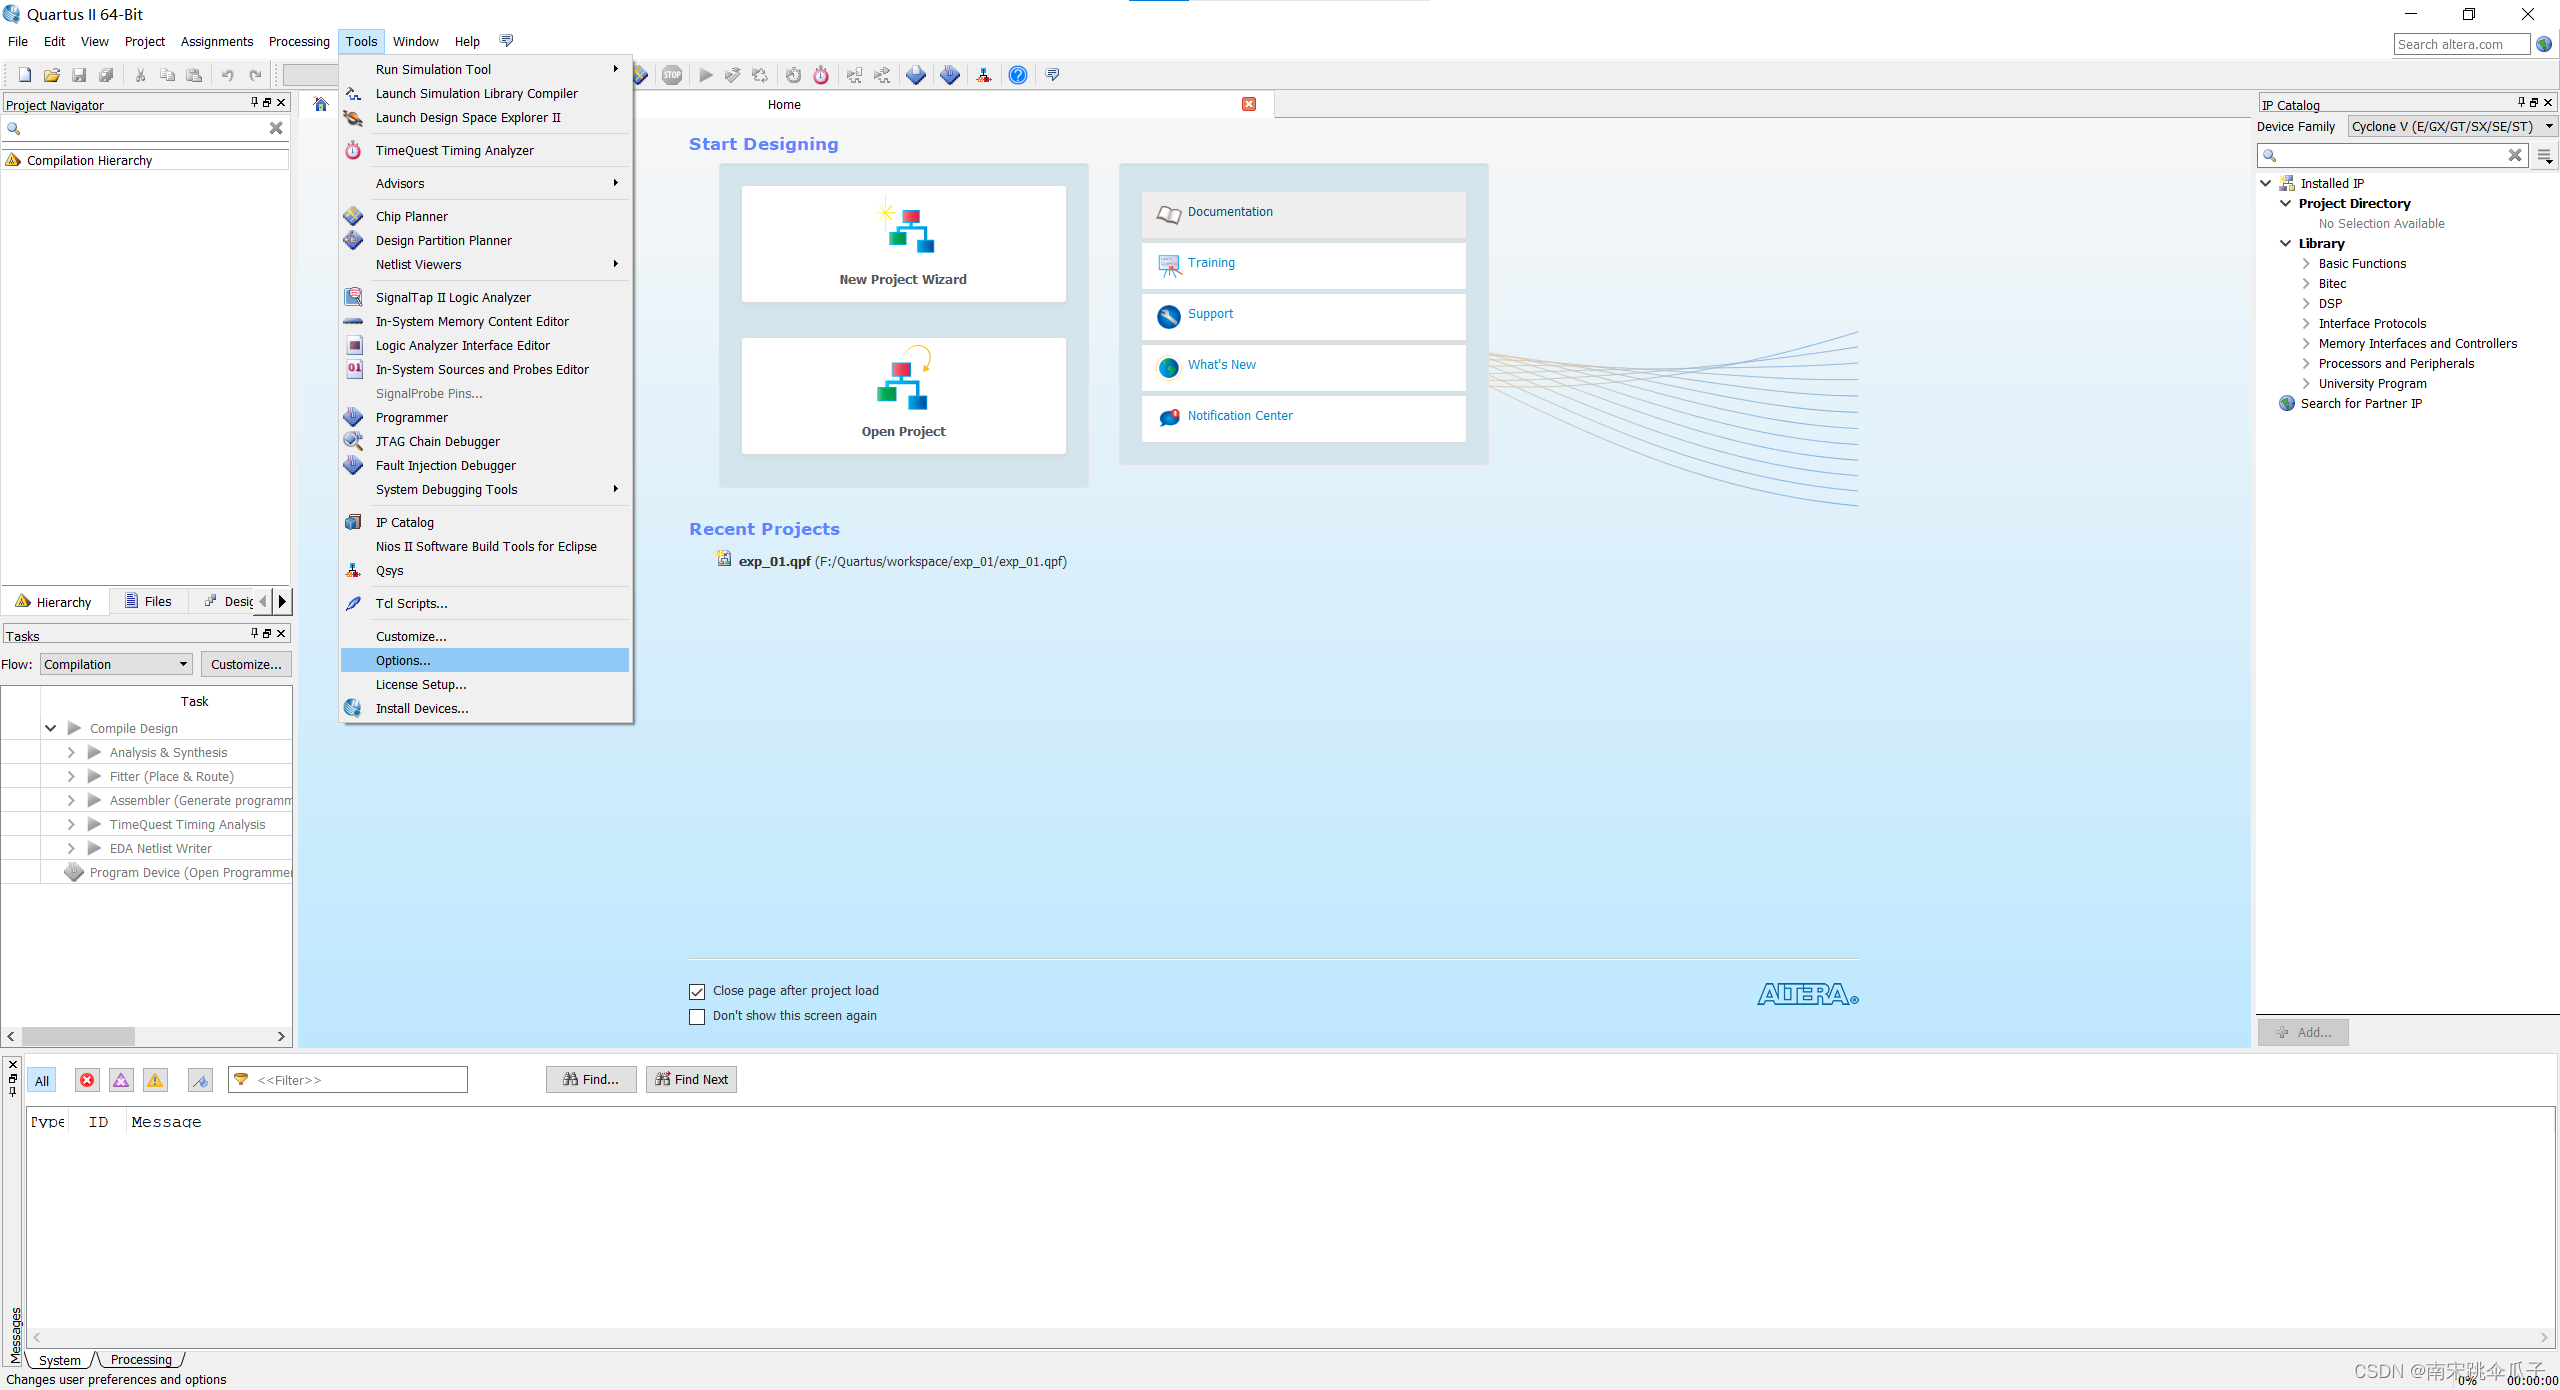Switch to the Files tab

coord(148,601)
